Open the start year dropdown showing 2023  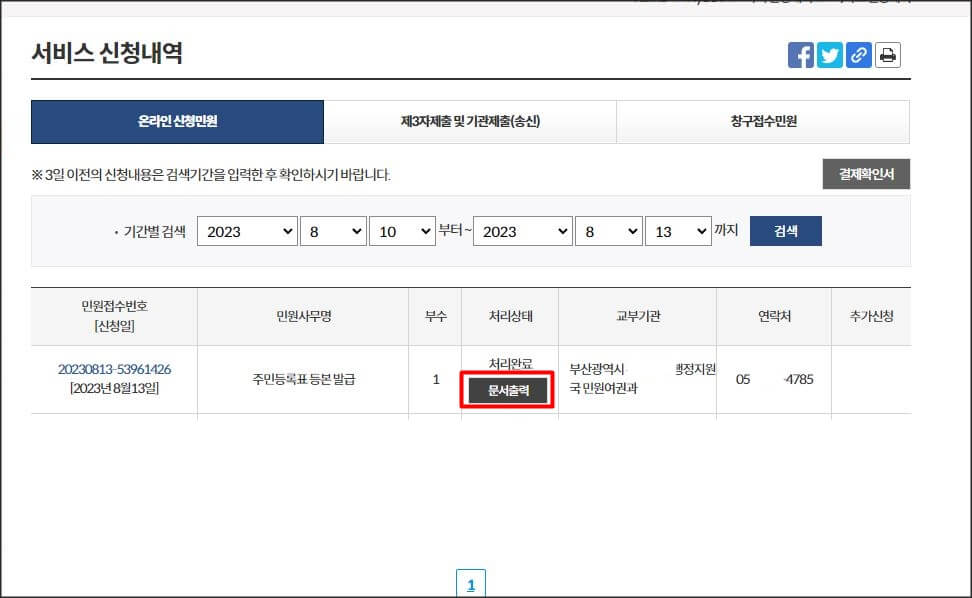[247, 231]
